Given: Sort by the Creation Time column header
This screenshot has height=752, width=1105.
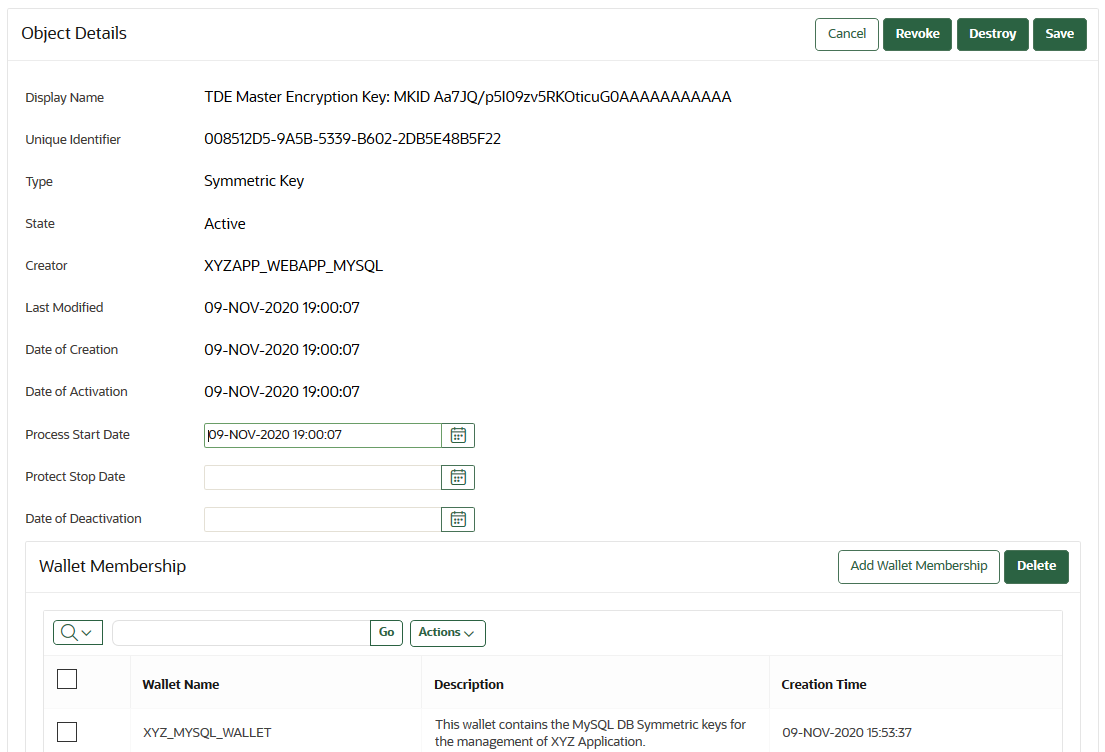Looking at the screenshot, I should (x=824, y=684).
